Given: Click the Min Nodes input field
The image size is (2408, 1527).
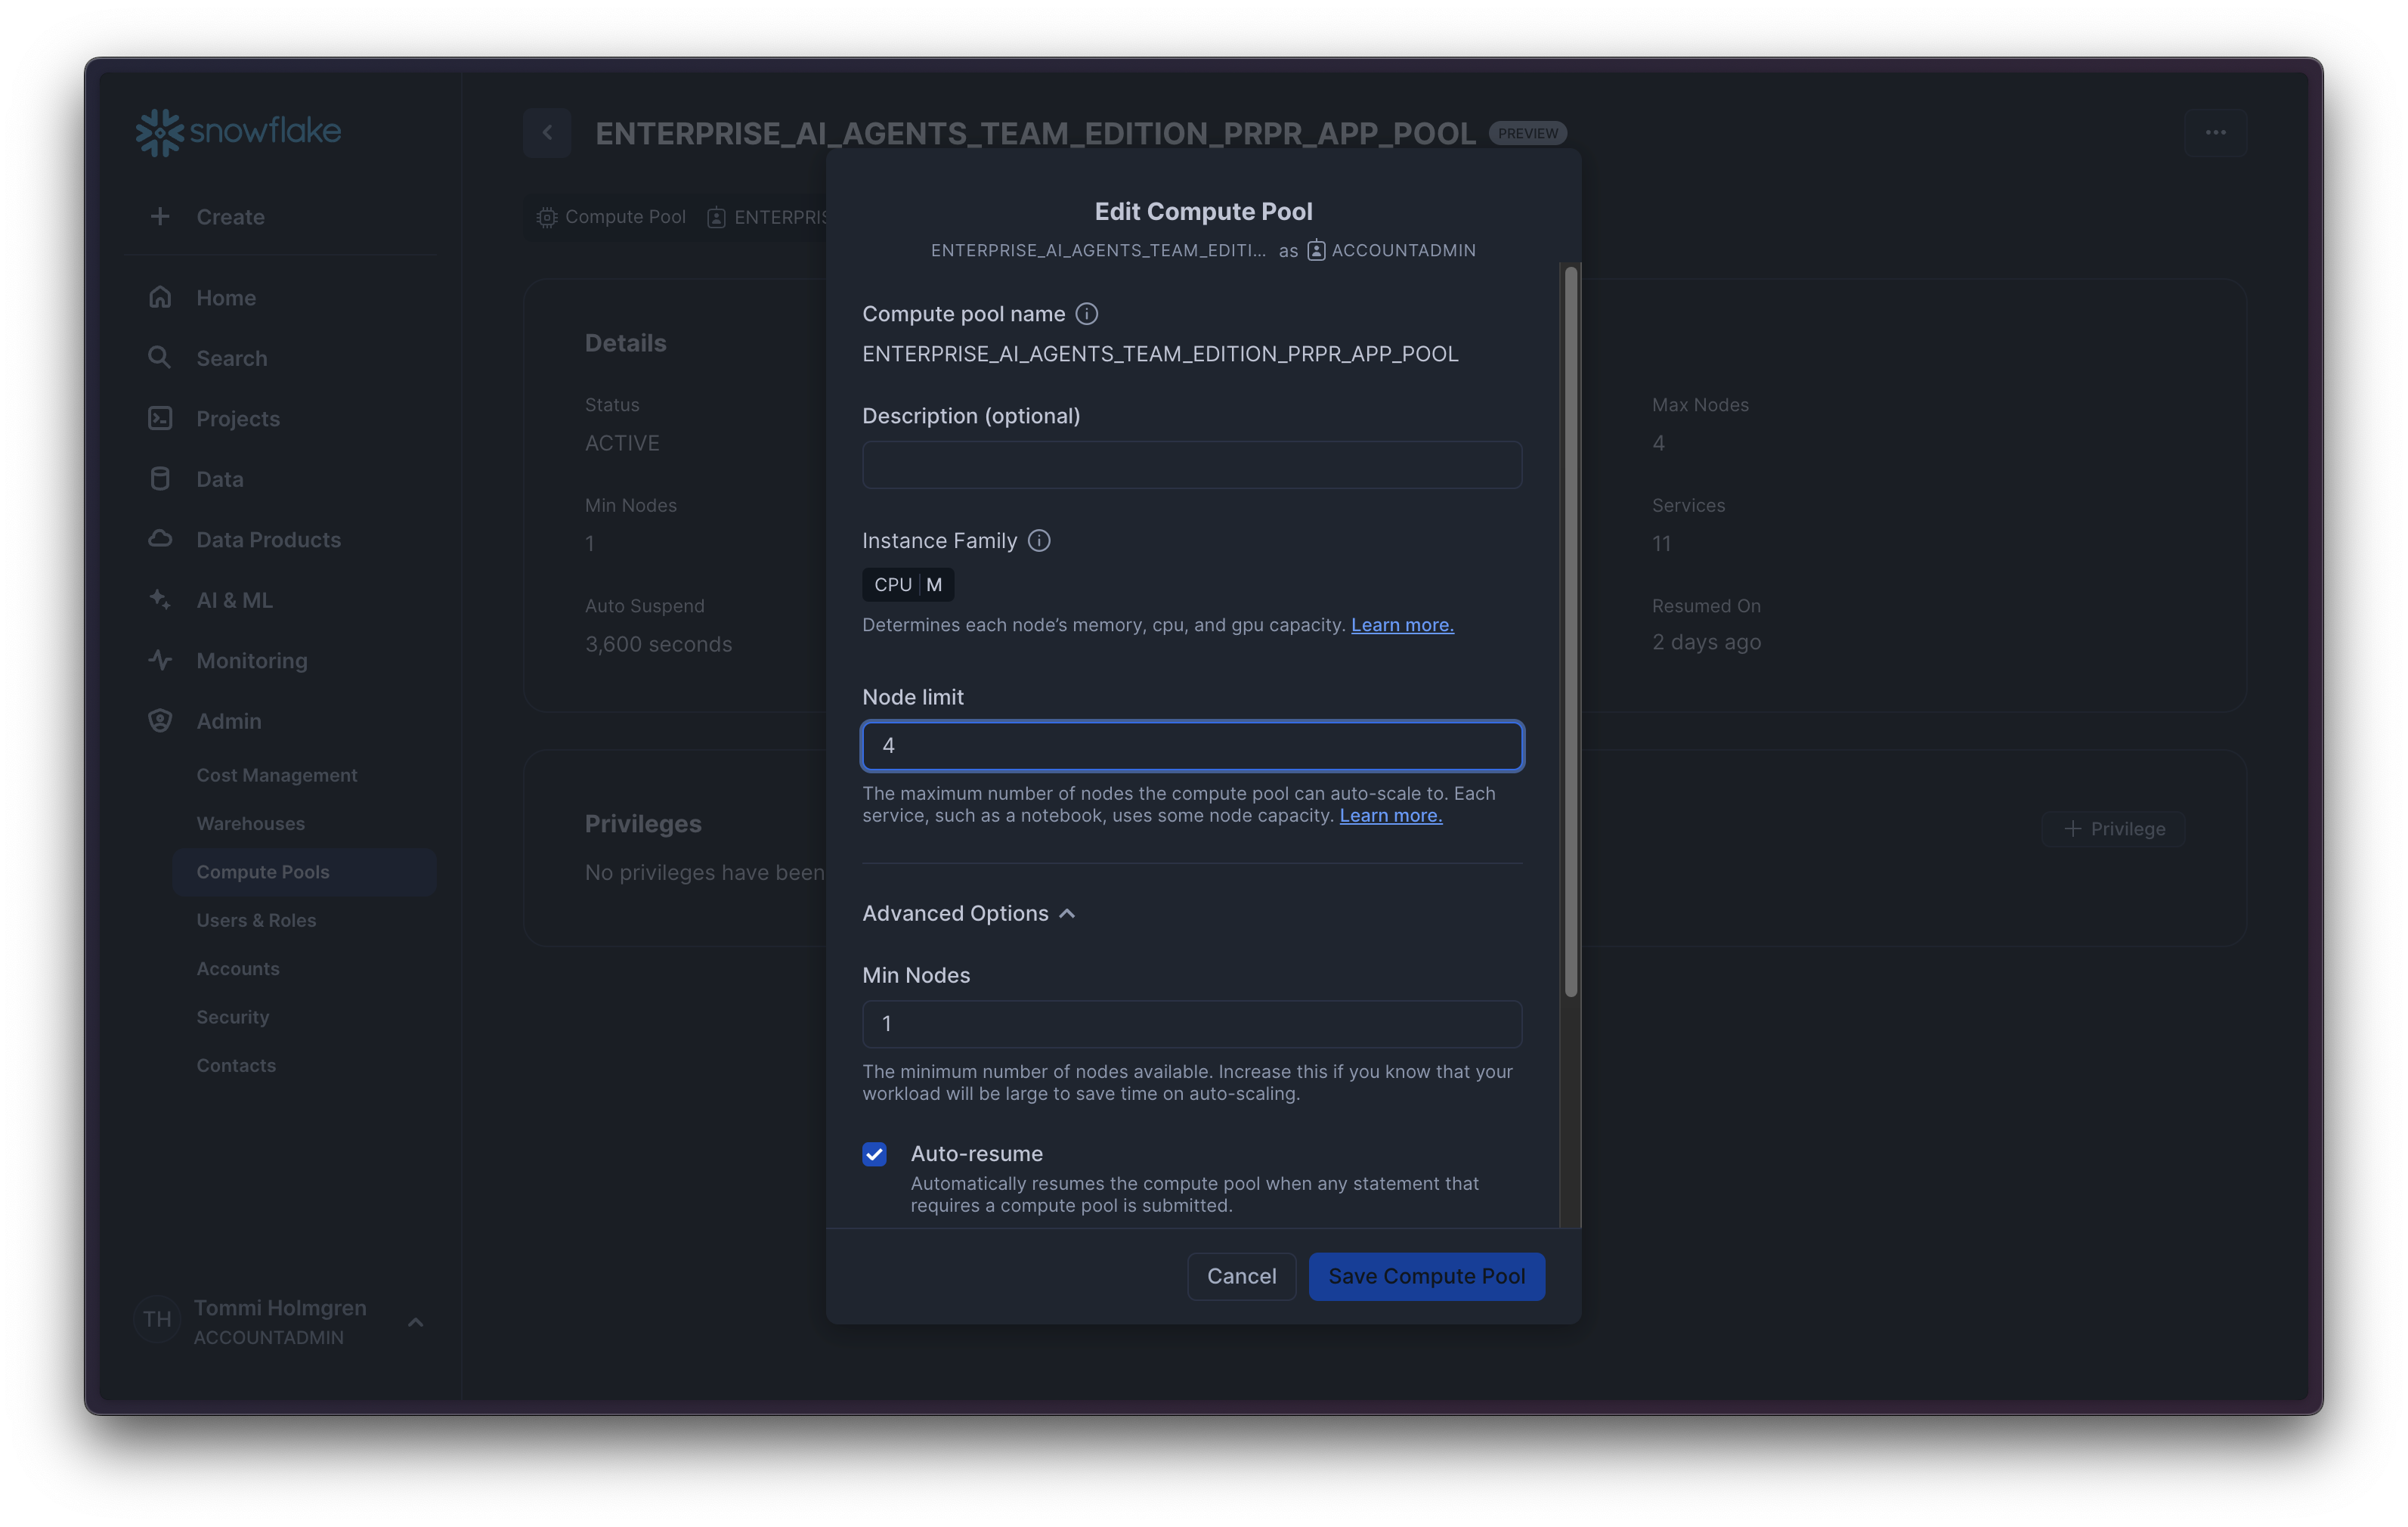Looking at the screenshot, I should pyautogui.click(x=1192, y=1024).
